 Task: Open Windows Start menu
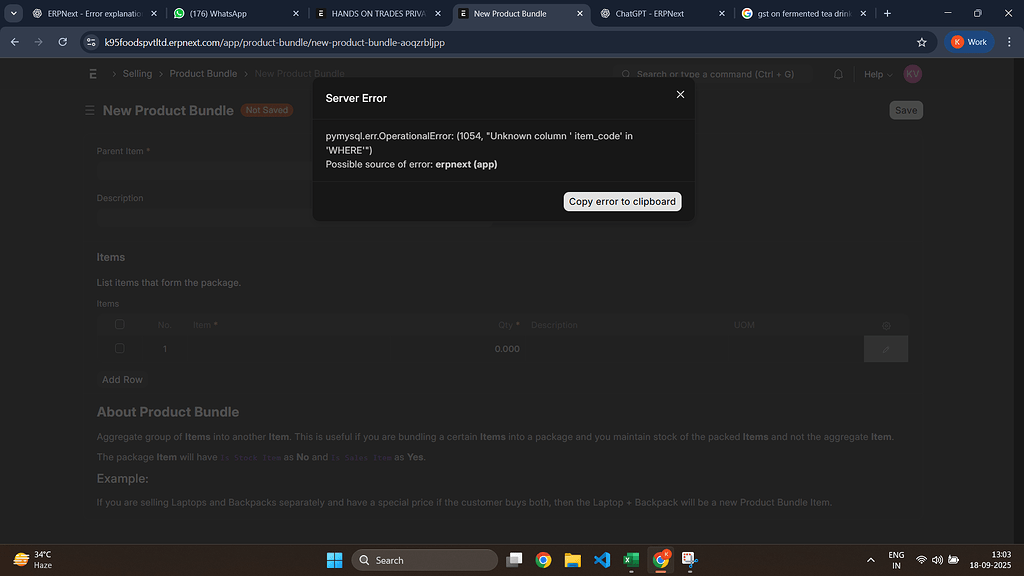(x=334, y=560)
